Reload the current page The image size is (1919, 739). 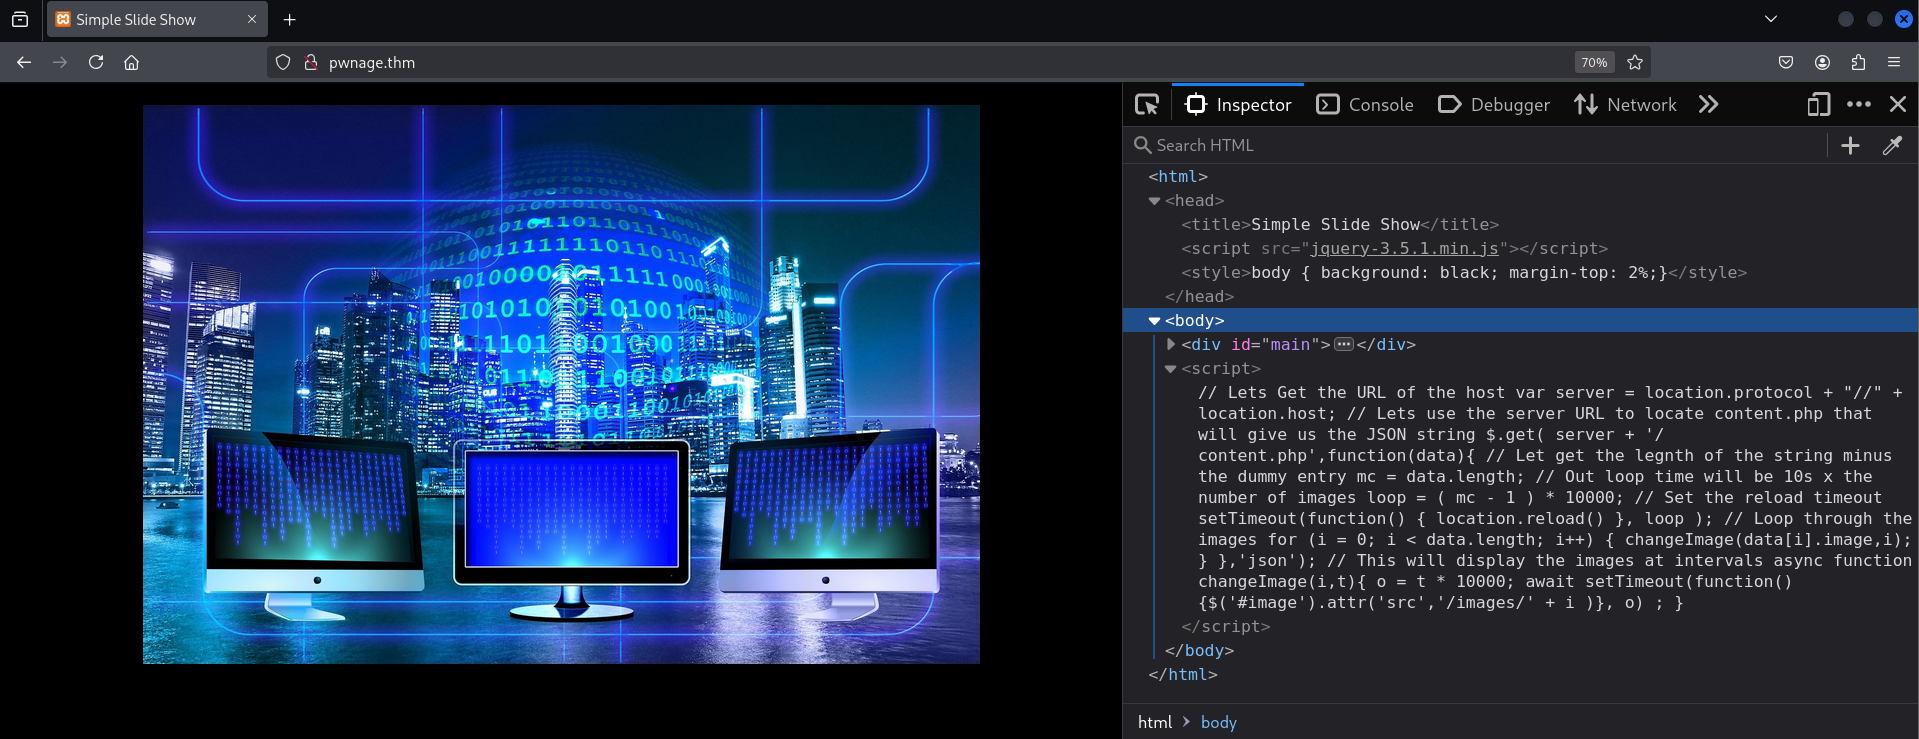tap(96, 62)
